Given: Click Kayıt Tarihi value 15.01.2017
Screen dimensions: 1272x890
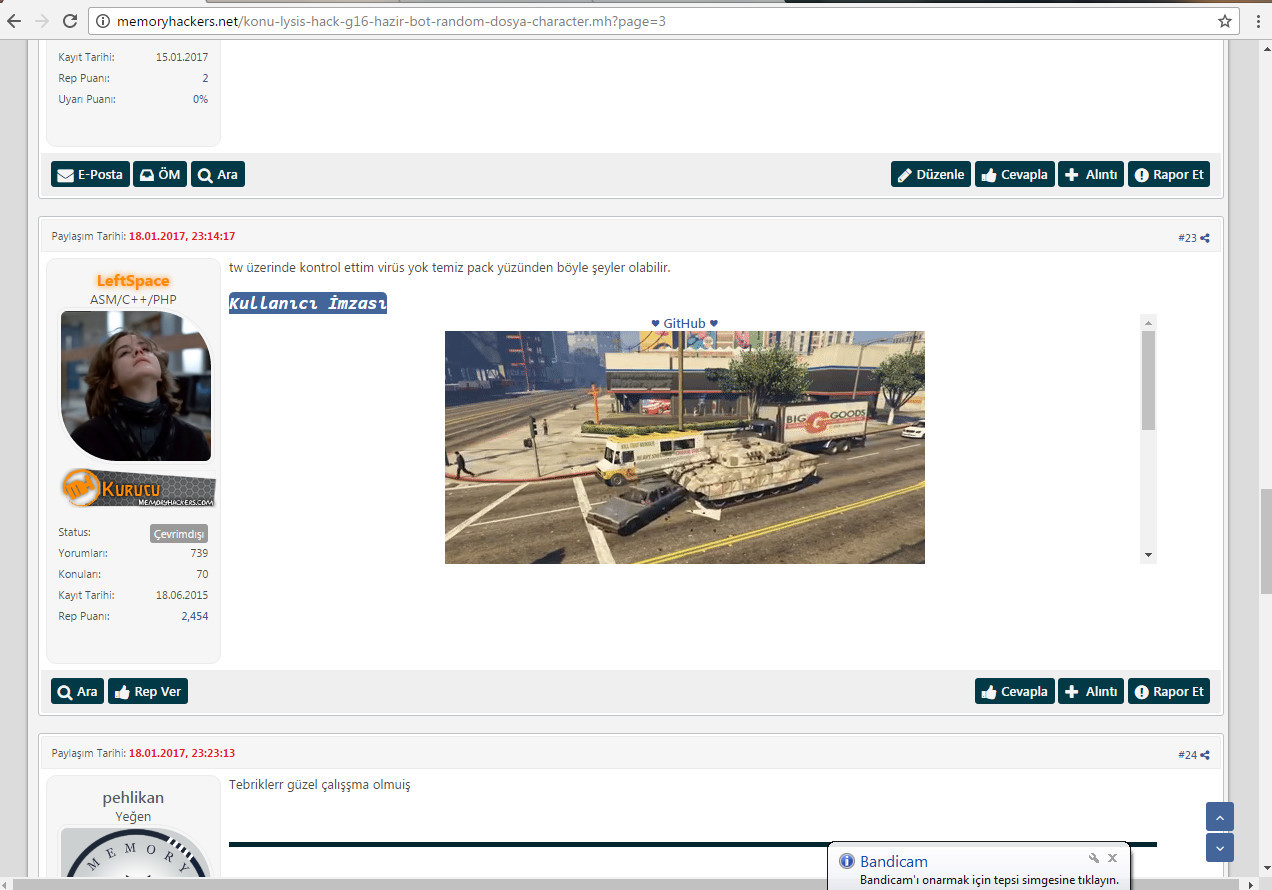Looking at the screenshot, I should pyautogui.click(x=182, y=57).
